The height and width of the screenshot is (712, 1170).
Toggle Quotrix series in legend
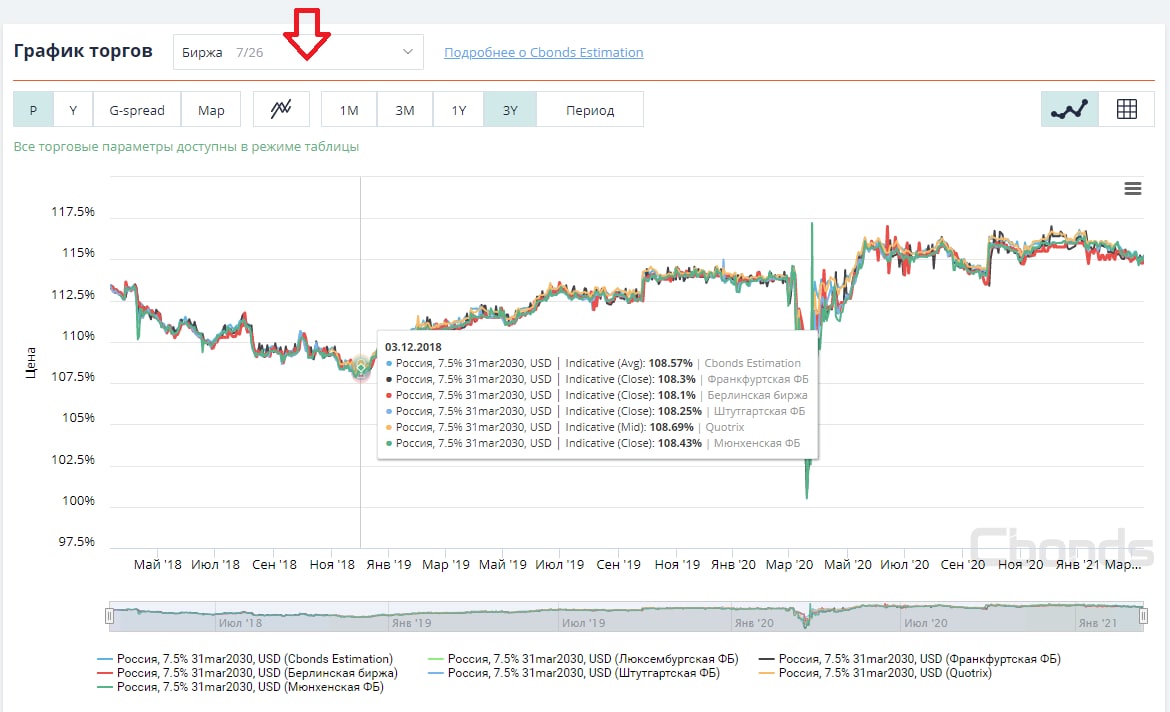point(875,672)
